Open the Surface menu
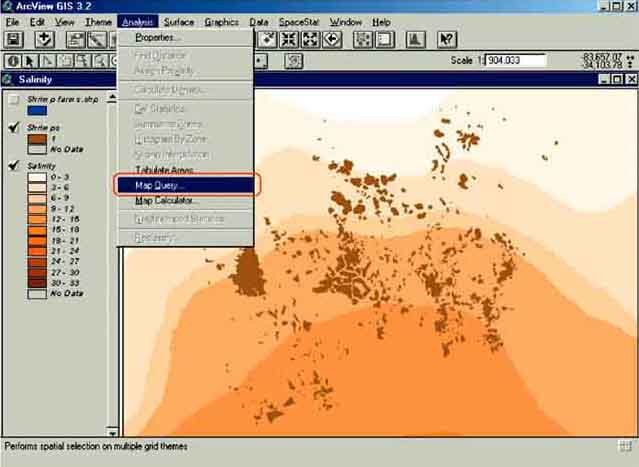639x467 pixels. [x=179, y=21]
